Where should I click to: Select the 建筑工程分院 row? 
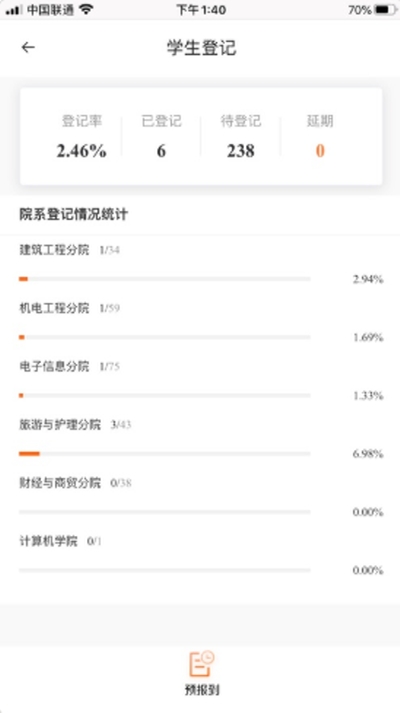(200, 265)
